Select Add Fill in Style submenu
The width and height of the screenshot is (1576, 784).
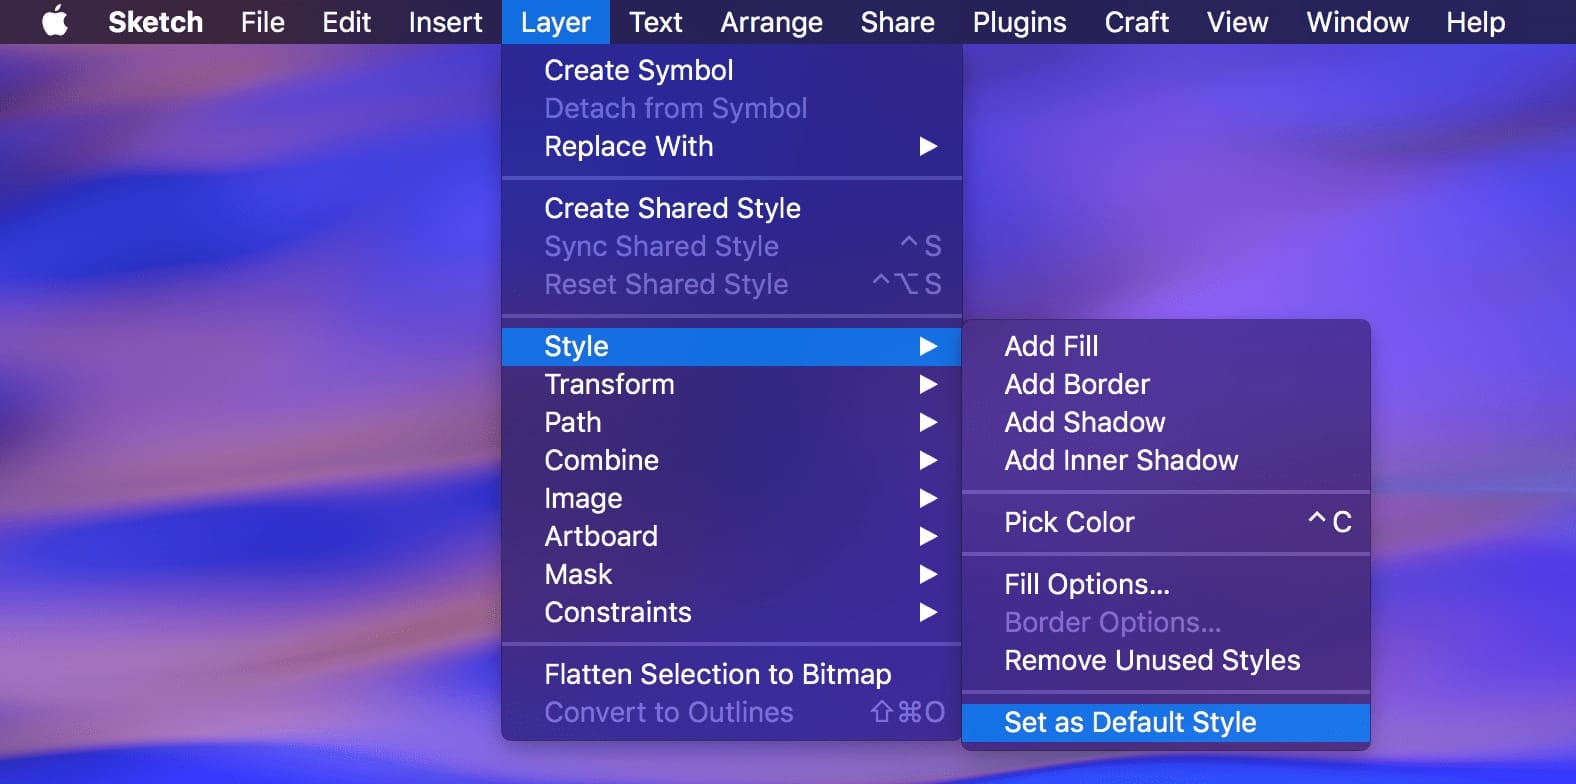click(1166, 346)
